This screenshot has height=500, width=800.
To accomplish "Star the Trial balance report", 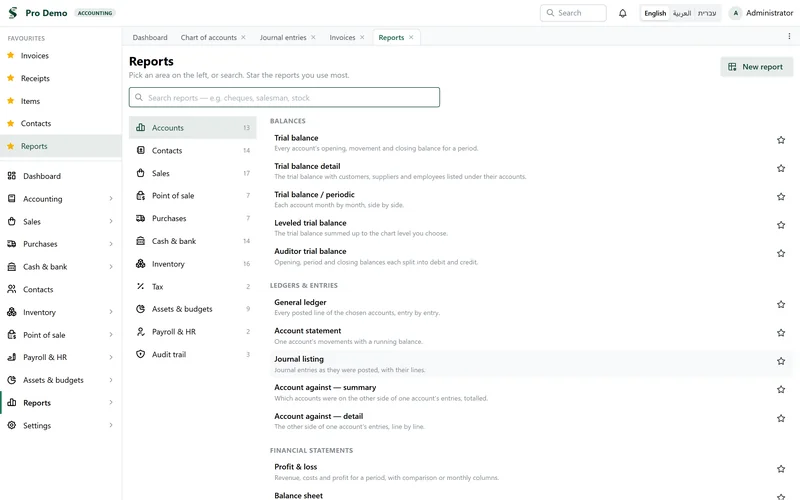I will (781, 140).
